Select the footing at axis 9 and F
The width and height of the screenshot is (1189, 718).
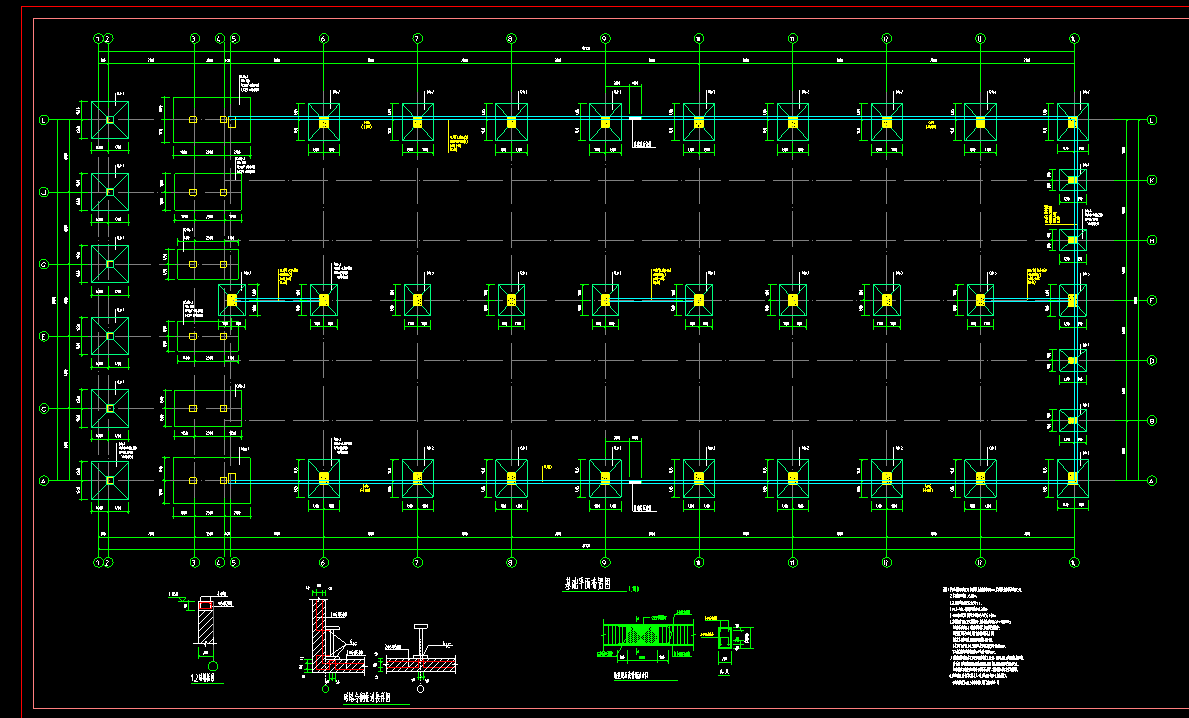tap(604, 299)
